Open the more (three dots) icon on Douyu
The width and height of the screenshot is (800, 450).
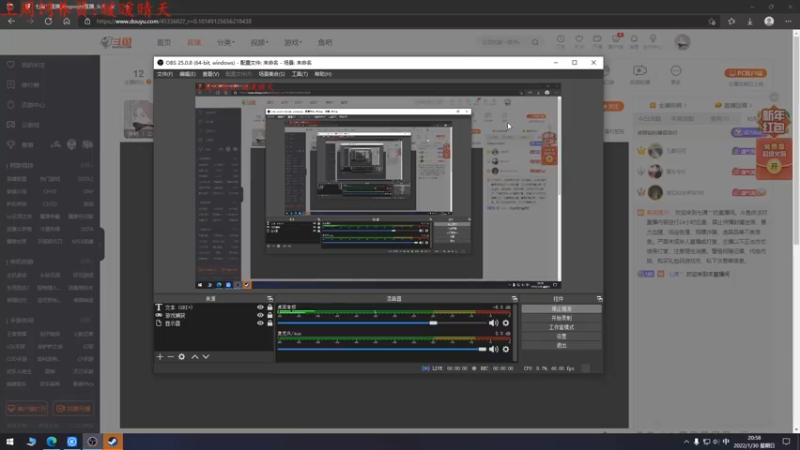click(676, 71)
